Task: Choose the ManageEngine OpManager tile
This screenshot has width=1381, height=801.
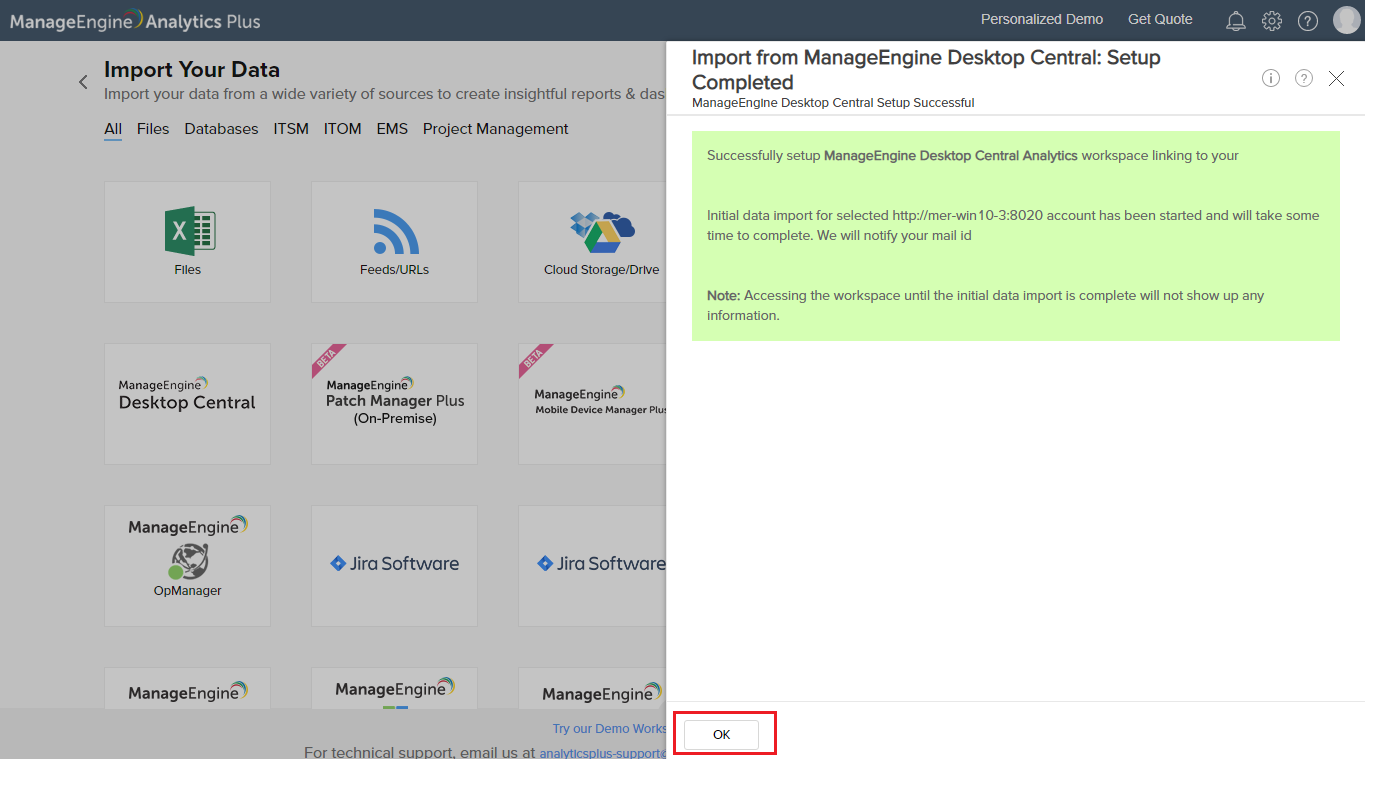Action: [187, 566]
